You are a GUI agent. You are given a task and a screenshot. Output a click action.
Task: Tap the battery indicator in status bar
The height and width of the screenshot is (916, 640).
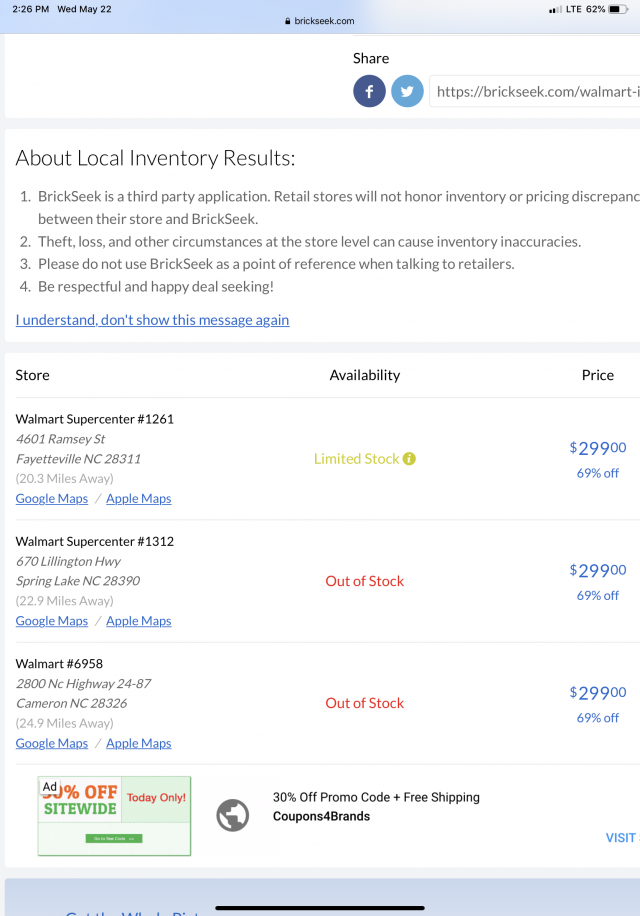[x=618, y=9]
